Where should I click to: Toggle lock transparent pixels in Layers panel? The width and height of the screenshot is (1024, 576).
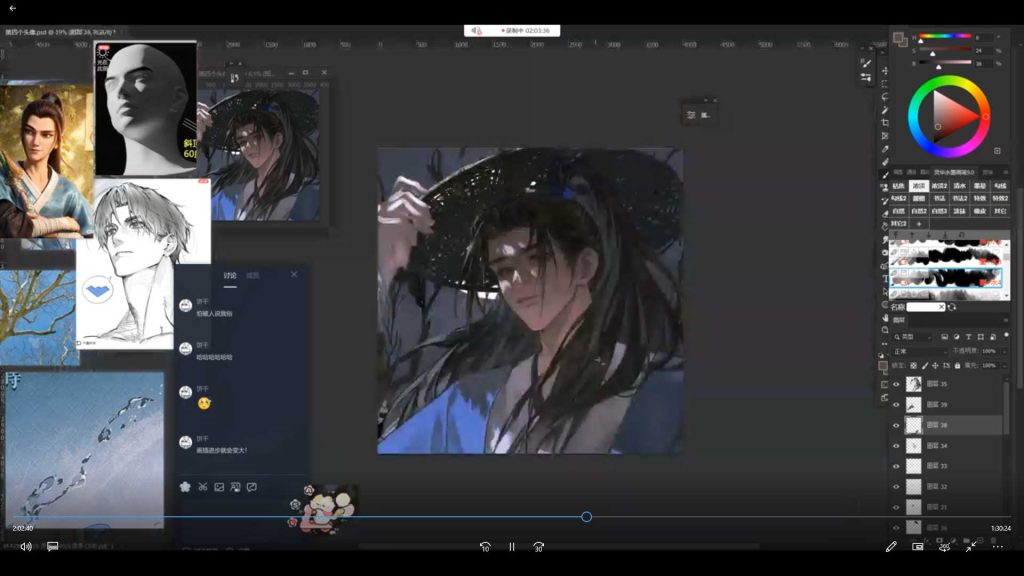tap(914, 366)
